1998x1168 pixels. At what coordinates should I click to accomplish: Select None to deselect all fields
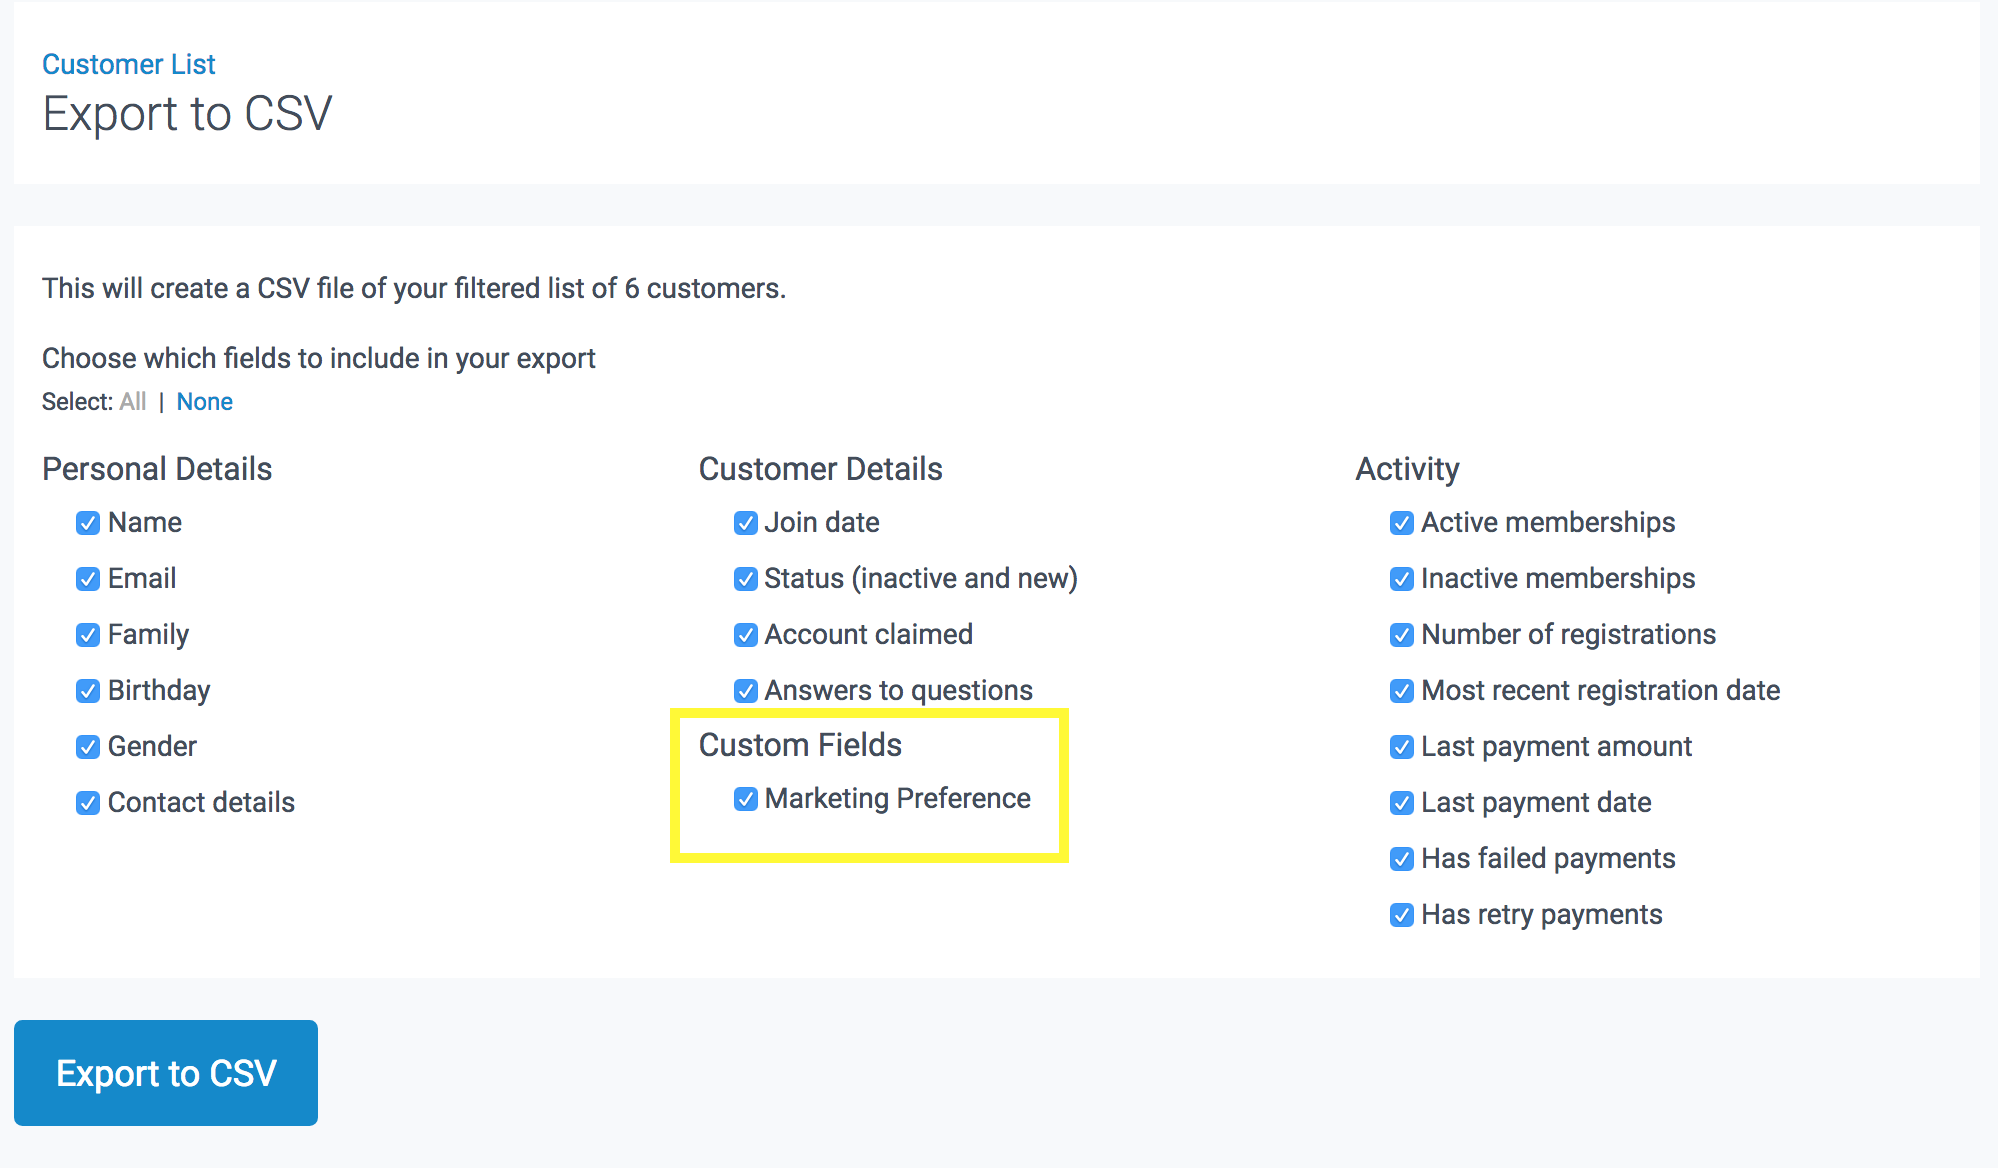point(204,402)
